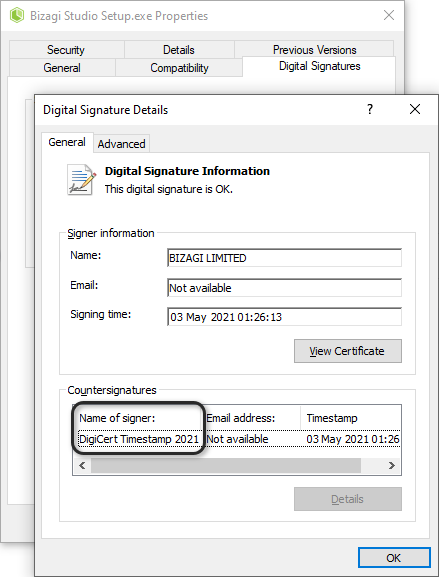Viewport: 439px width, 577px height.
Task: Click the countersignature timestamp 03 May 2021 cell
Action: 353,439
